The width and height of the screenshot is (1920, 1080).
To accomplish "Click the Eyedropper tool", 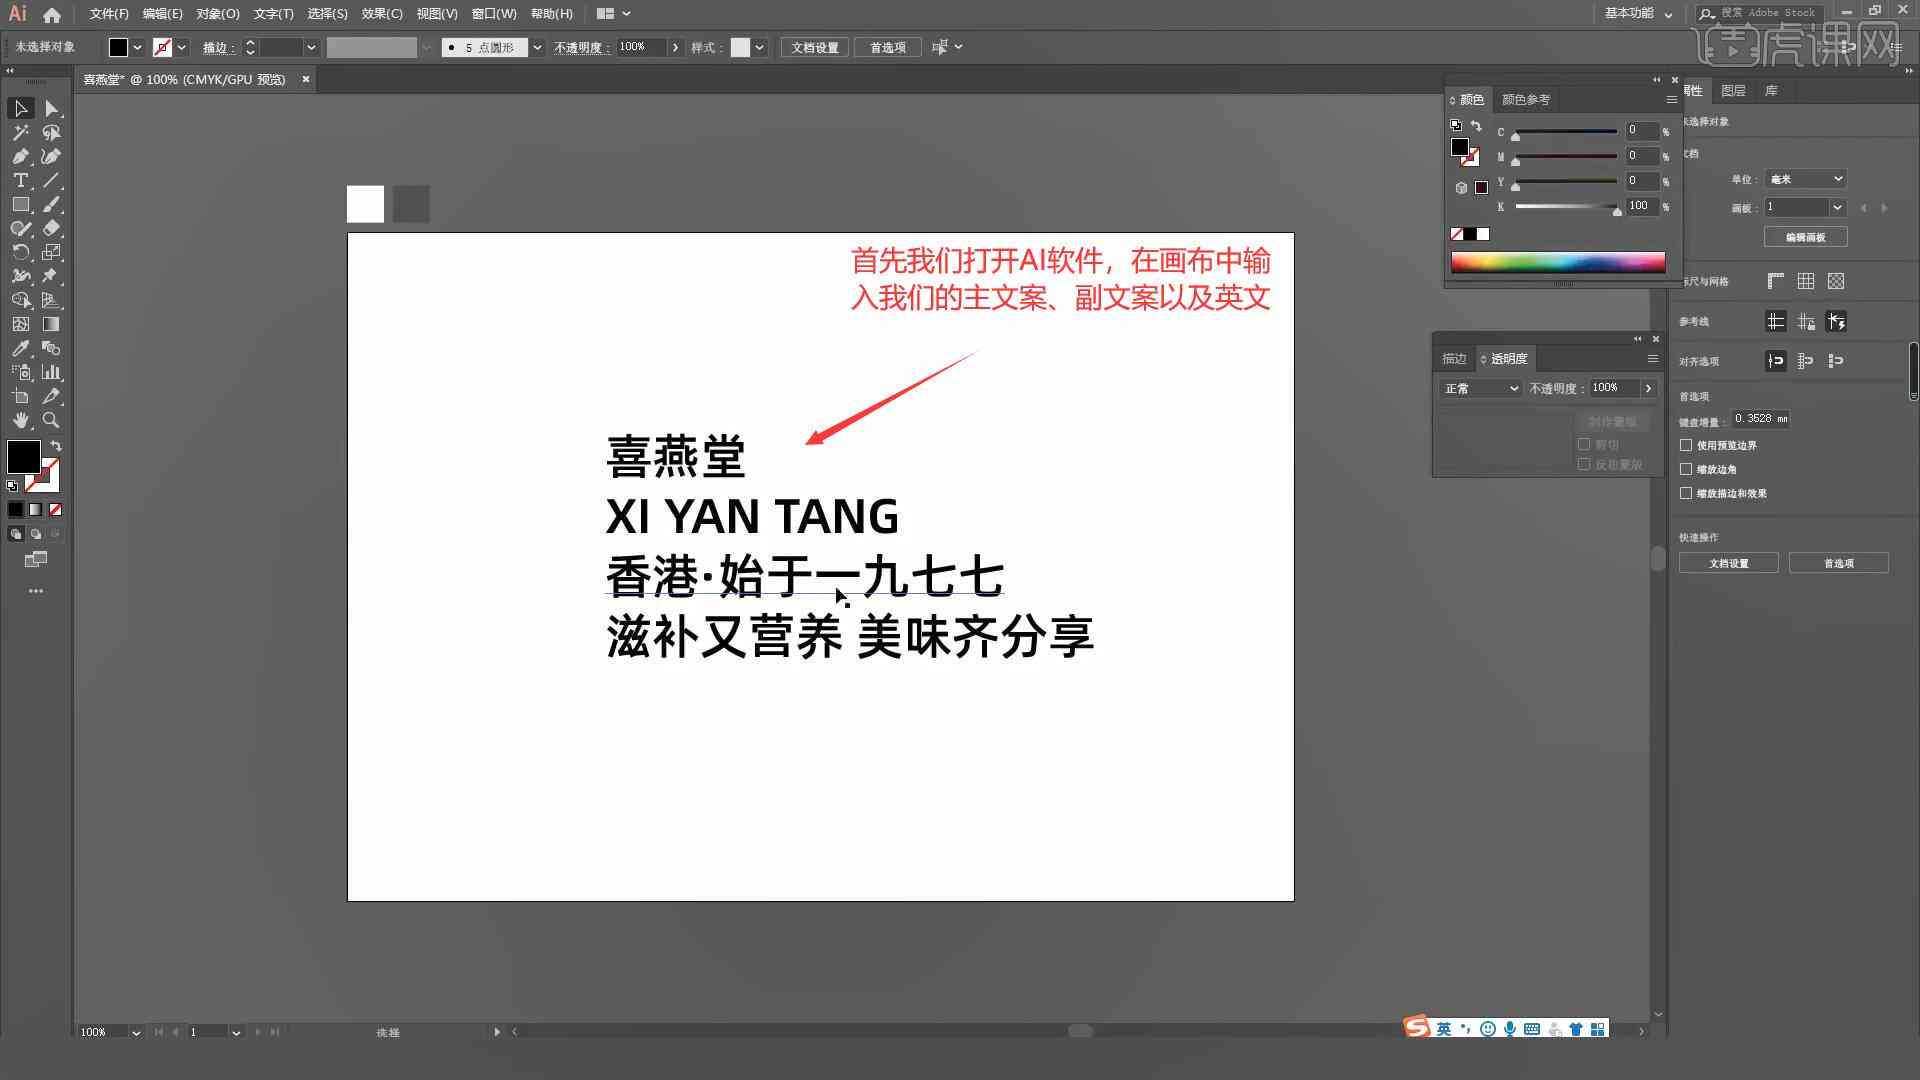I will (20, 347).
